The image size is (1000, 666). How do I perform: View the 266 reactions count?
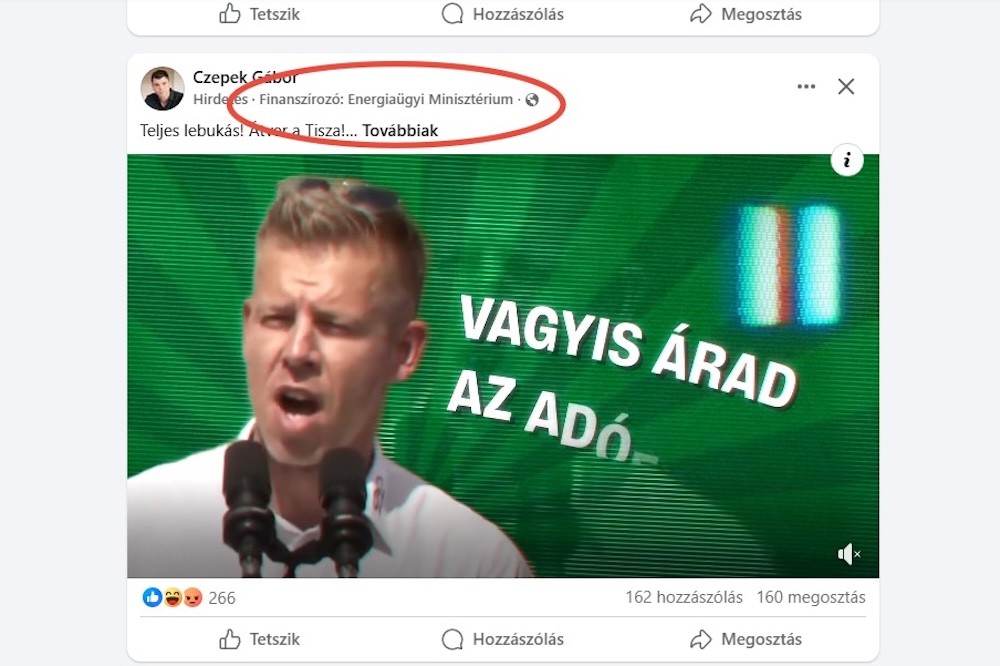click(222, 598)
